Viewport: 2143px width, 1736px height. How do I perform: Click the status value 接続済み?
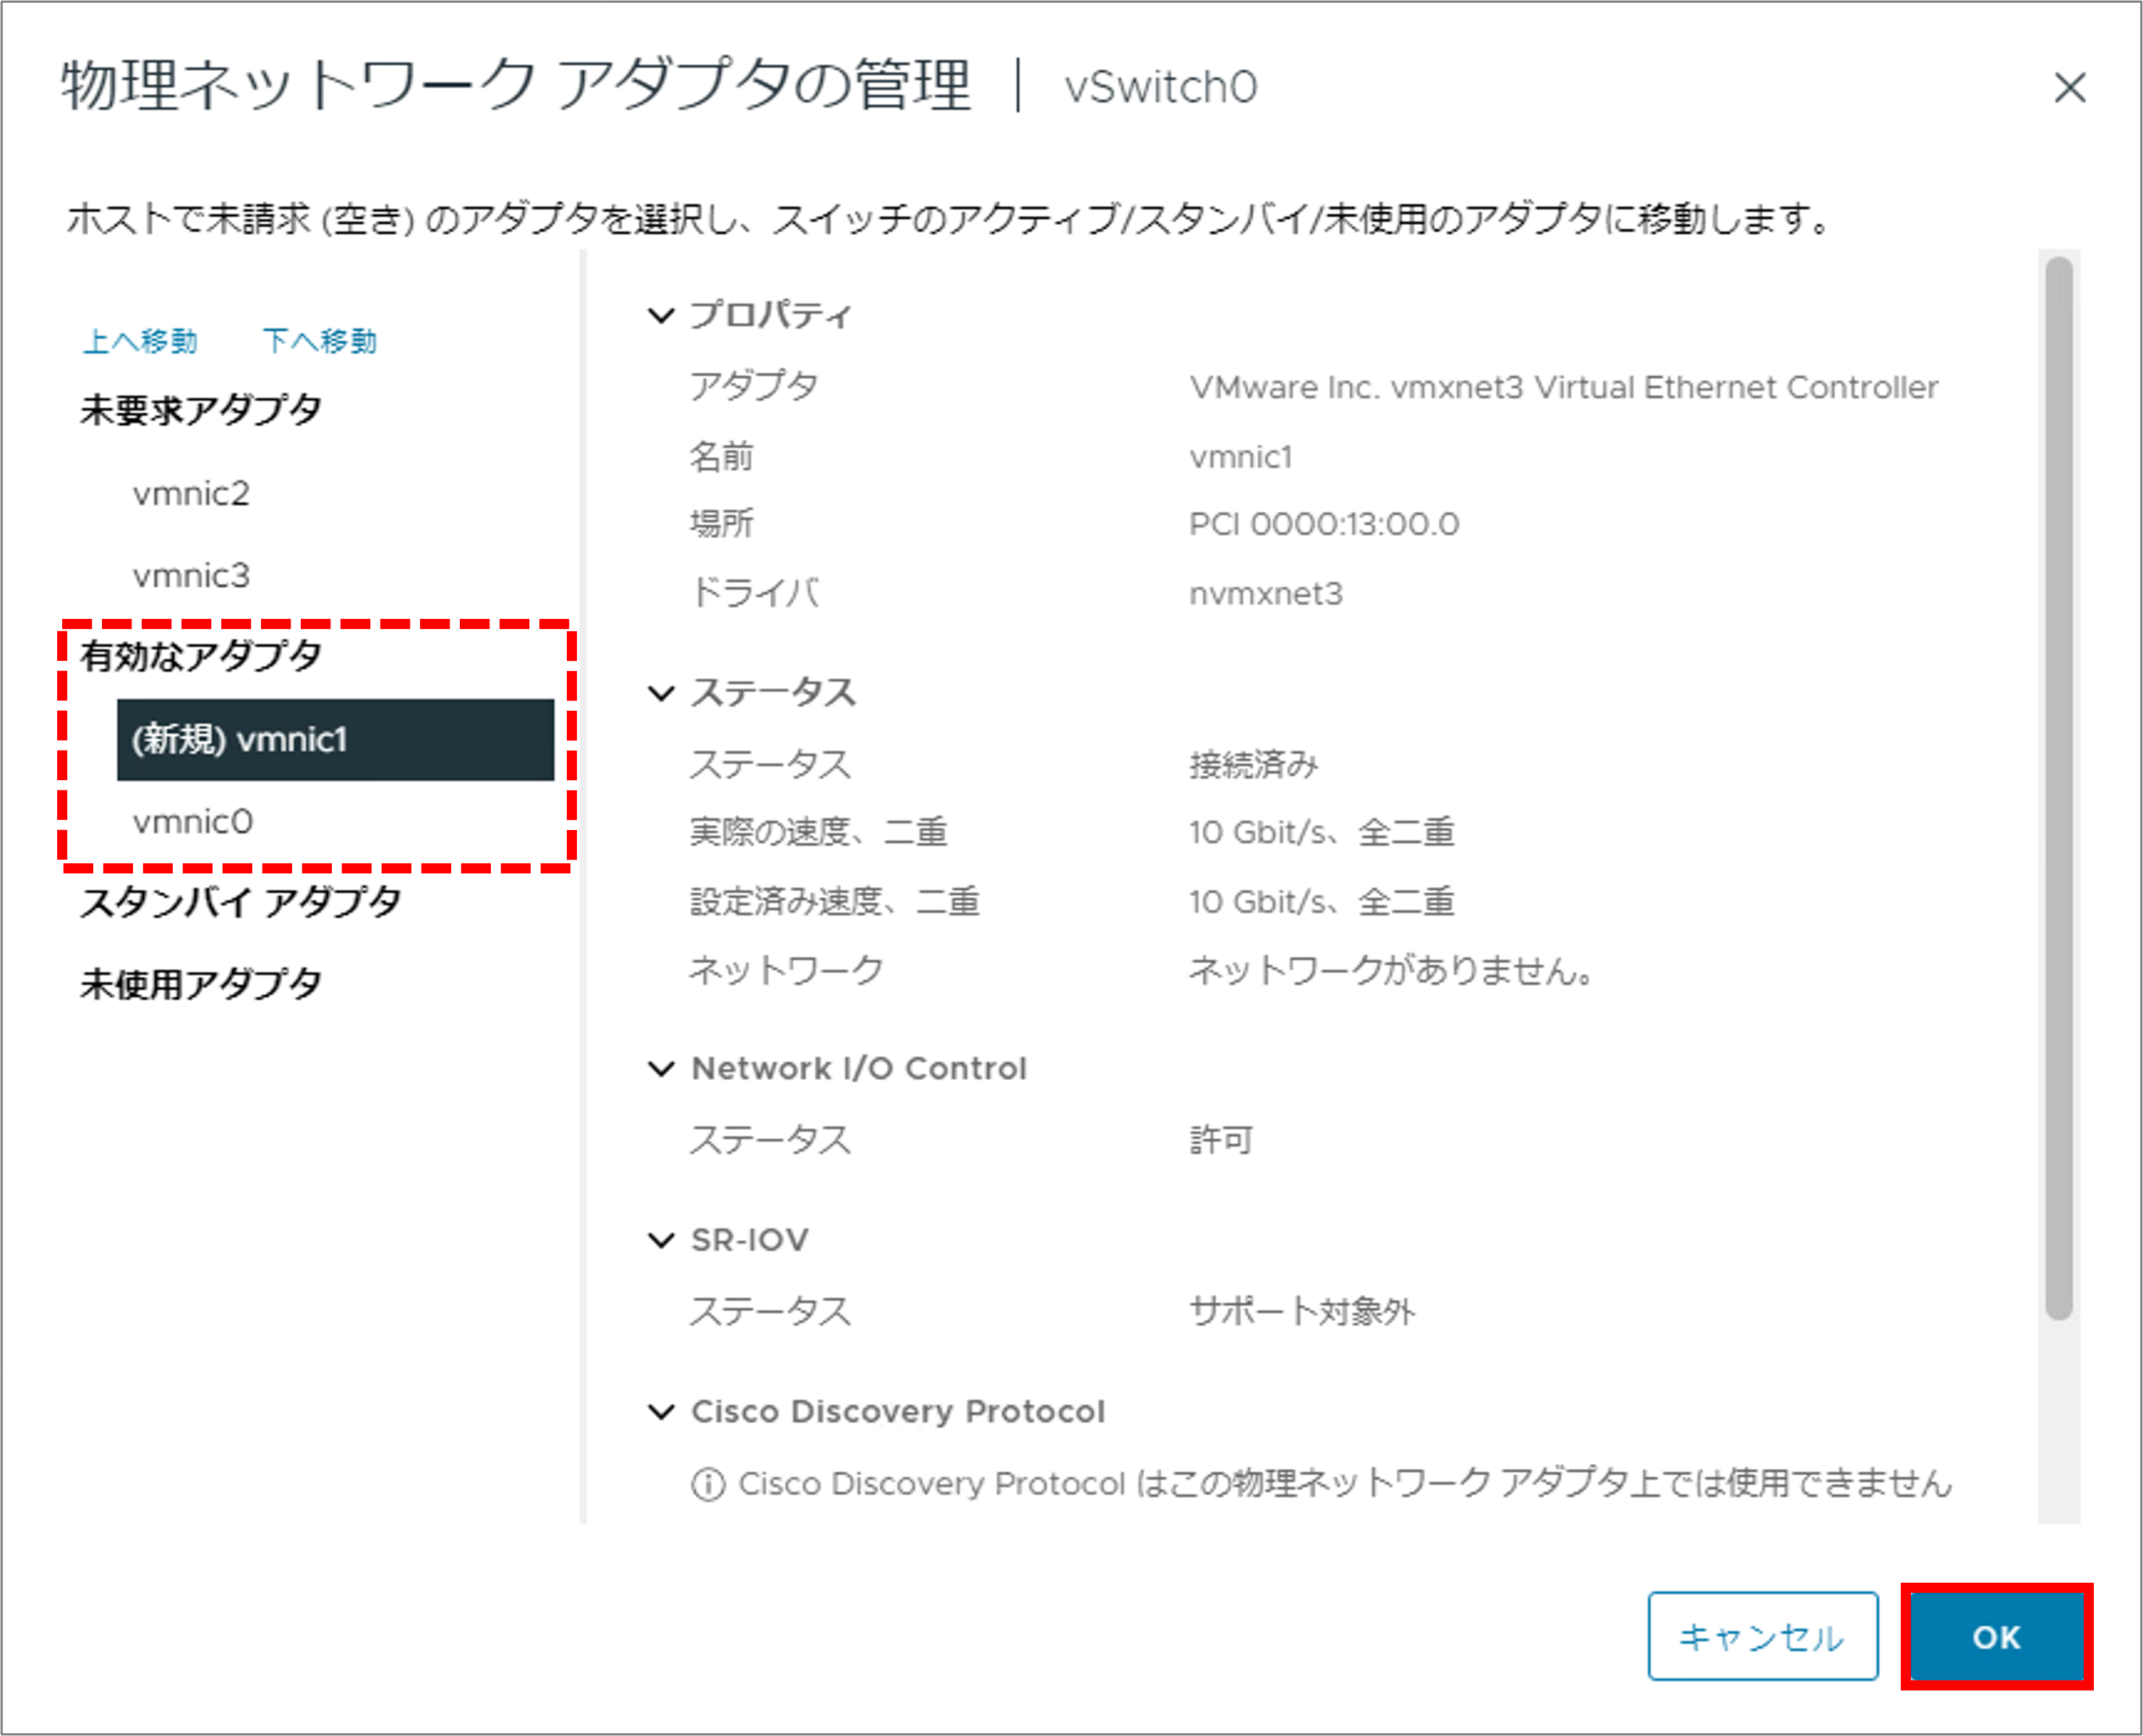pyautogui.click(x=1253, y=765)
